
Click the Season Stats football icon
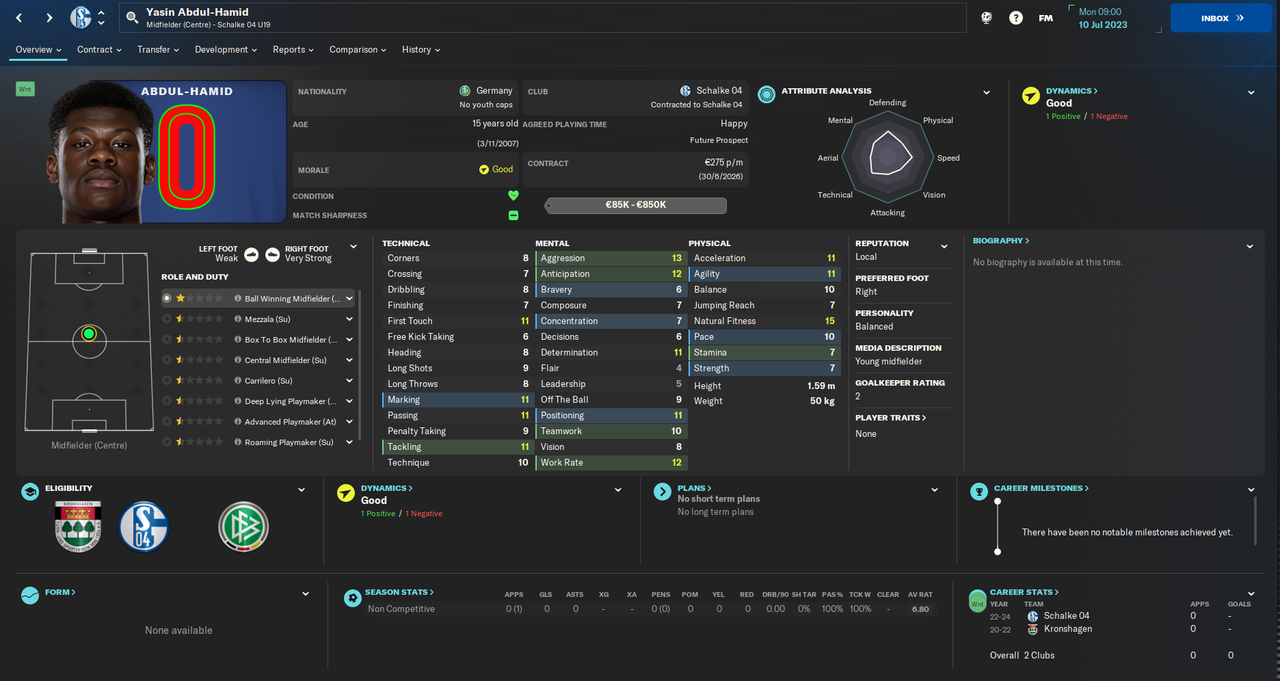[x=352, y=597]
